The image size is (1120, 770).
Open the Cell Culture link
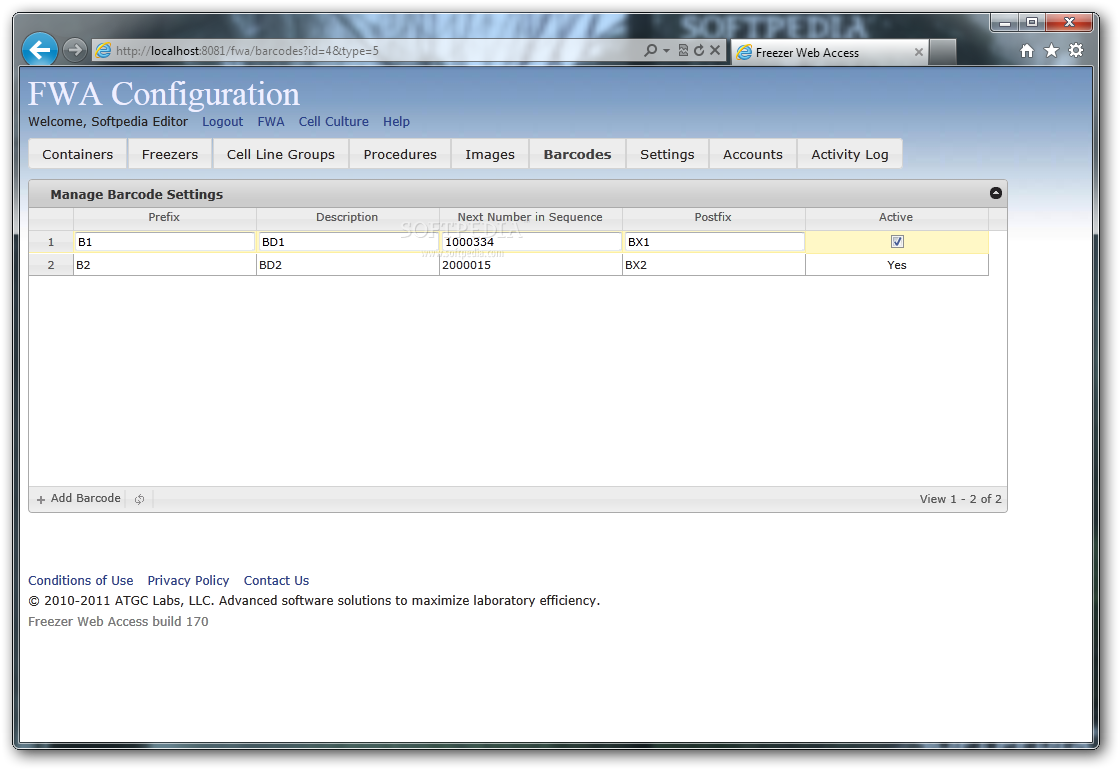(x=334, y=121)
